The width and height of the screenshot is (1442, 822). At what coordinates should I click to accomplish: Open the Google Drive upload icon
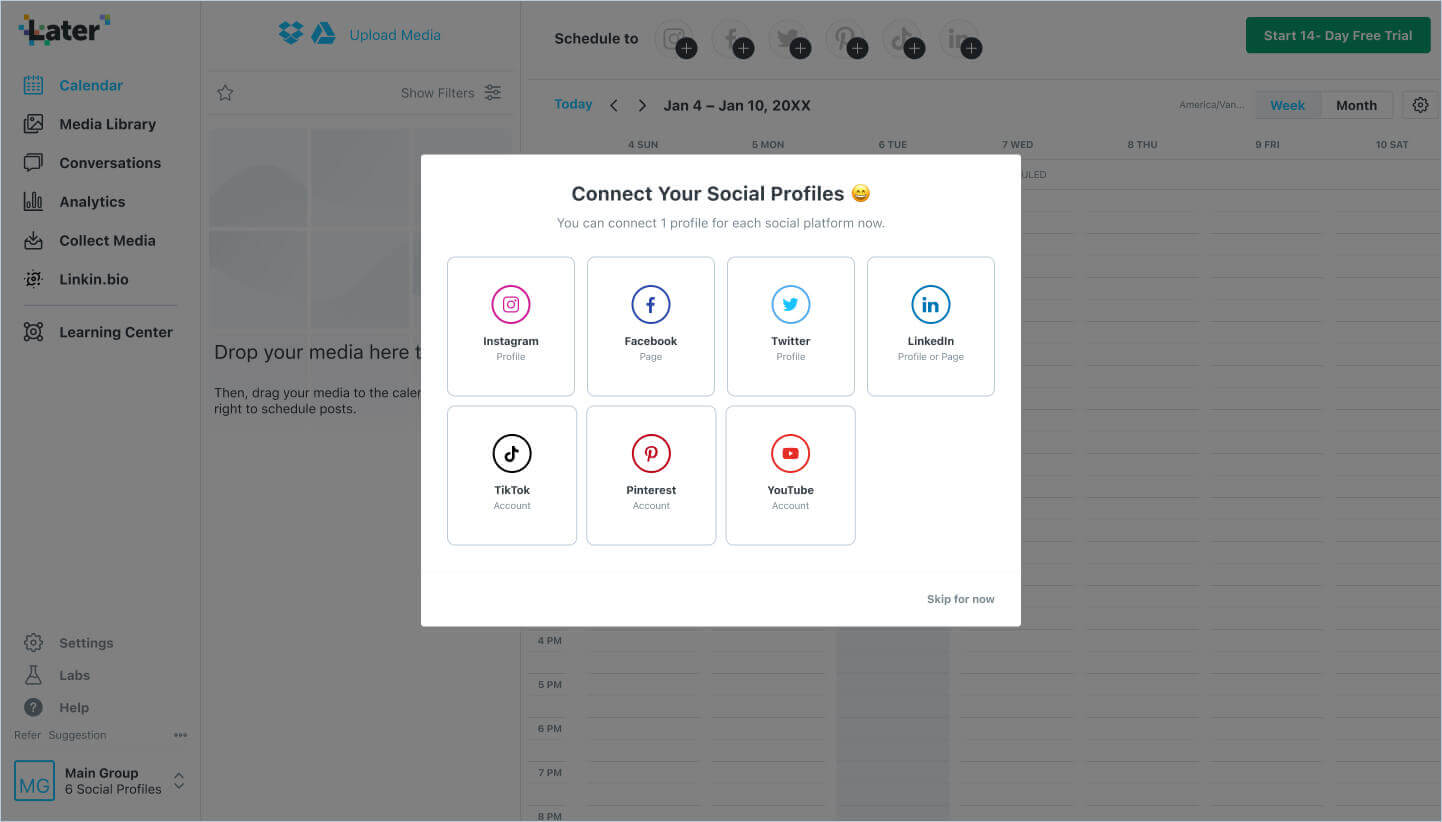(x=323, y=34)
